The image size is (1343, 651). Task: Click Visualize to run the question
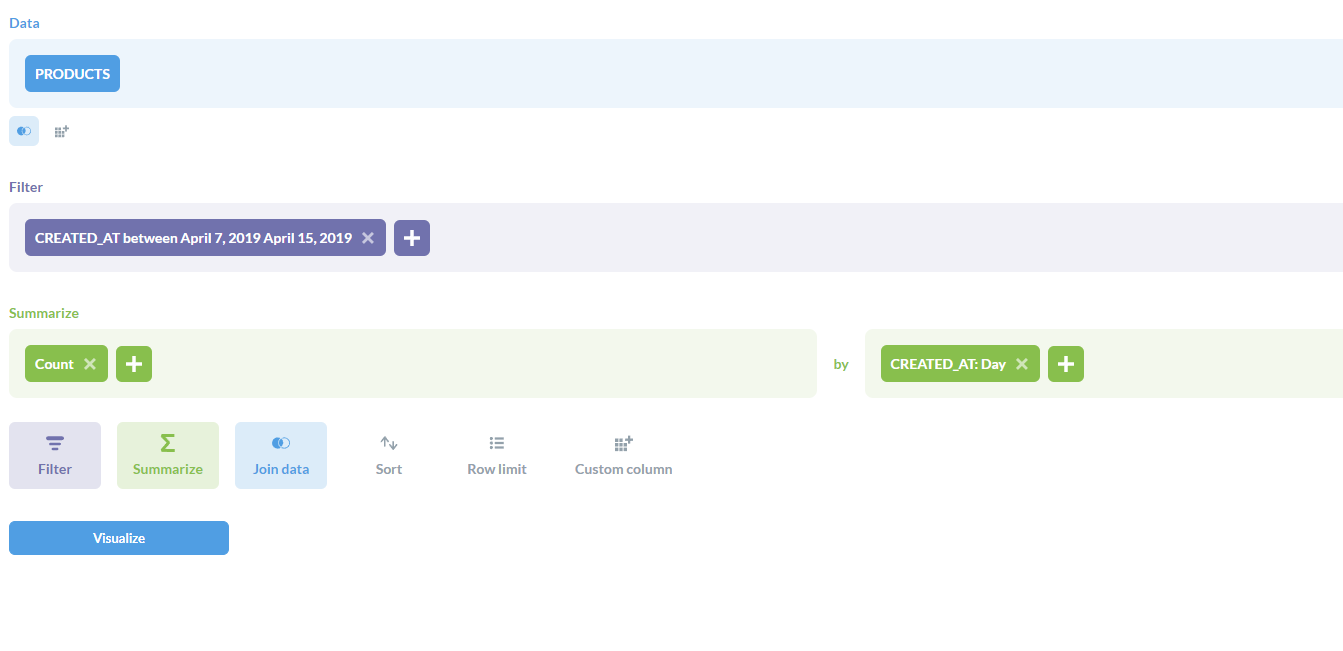pyautogui.click(x=118, y=537)
